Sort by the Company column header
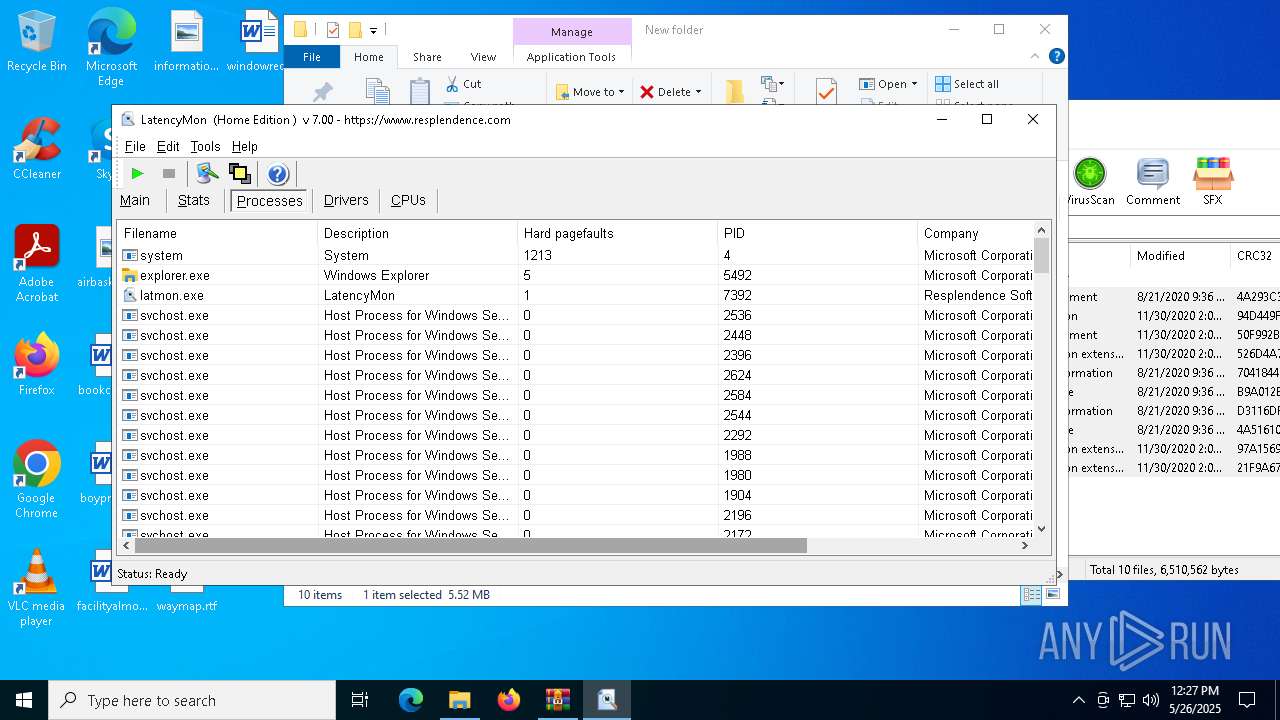 coord(975,233)
